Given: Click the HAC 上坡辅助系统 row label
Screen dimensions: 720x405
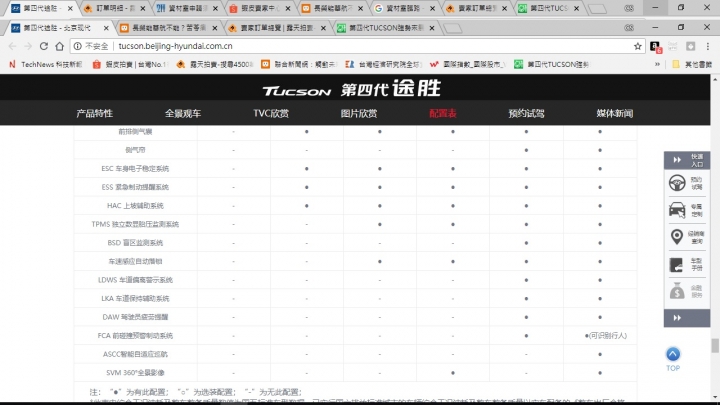Looking at the screenshot, I should (135, 206).
